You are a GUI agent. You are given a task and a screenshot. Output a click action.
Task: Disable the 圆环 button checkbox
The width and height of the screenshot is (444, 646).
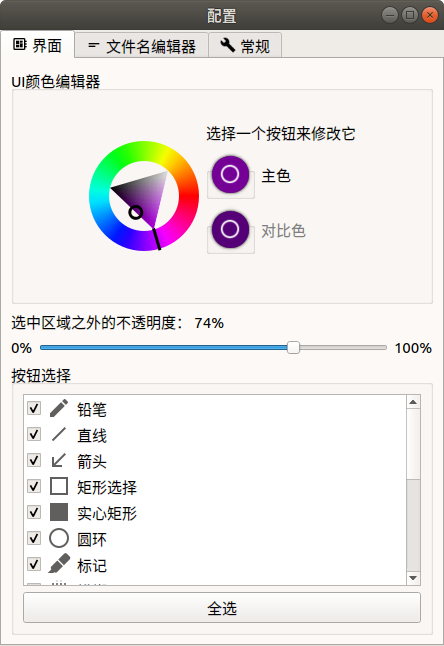tap(34, 538)
